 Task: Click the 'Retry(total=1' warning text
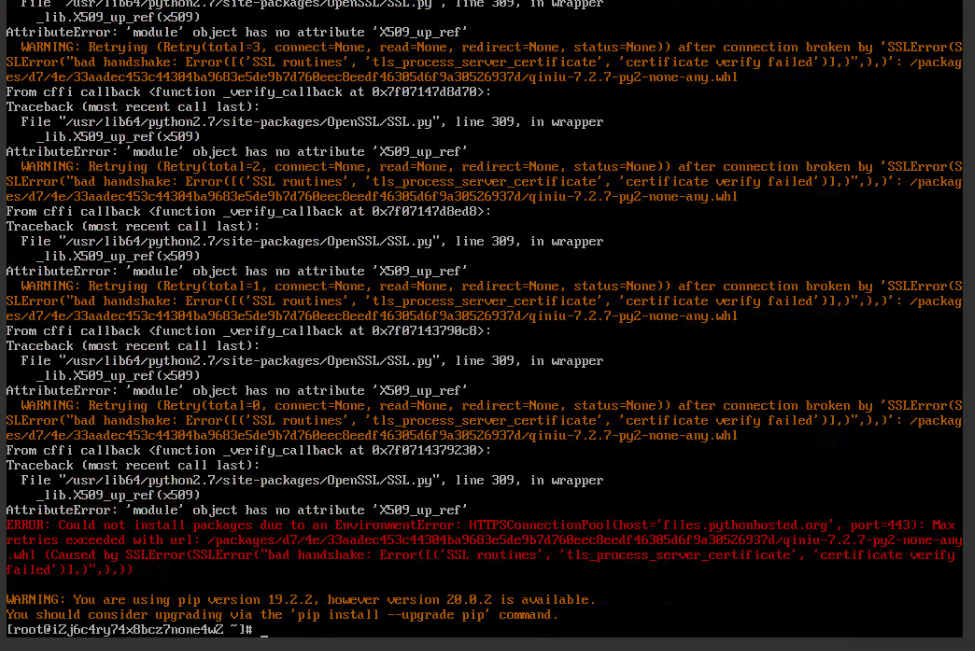click(209, 286)
